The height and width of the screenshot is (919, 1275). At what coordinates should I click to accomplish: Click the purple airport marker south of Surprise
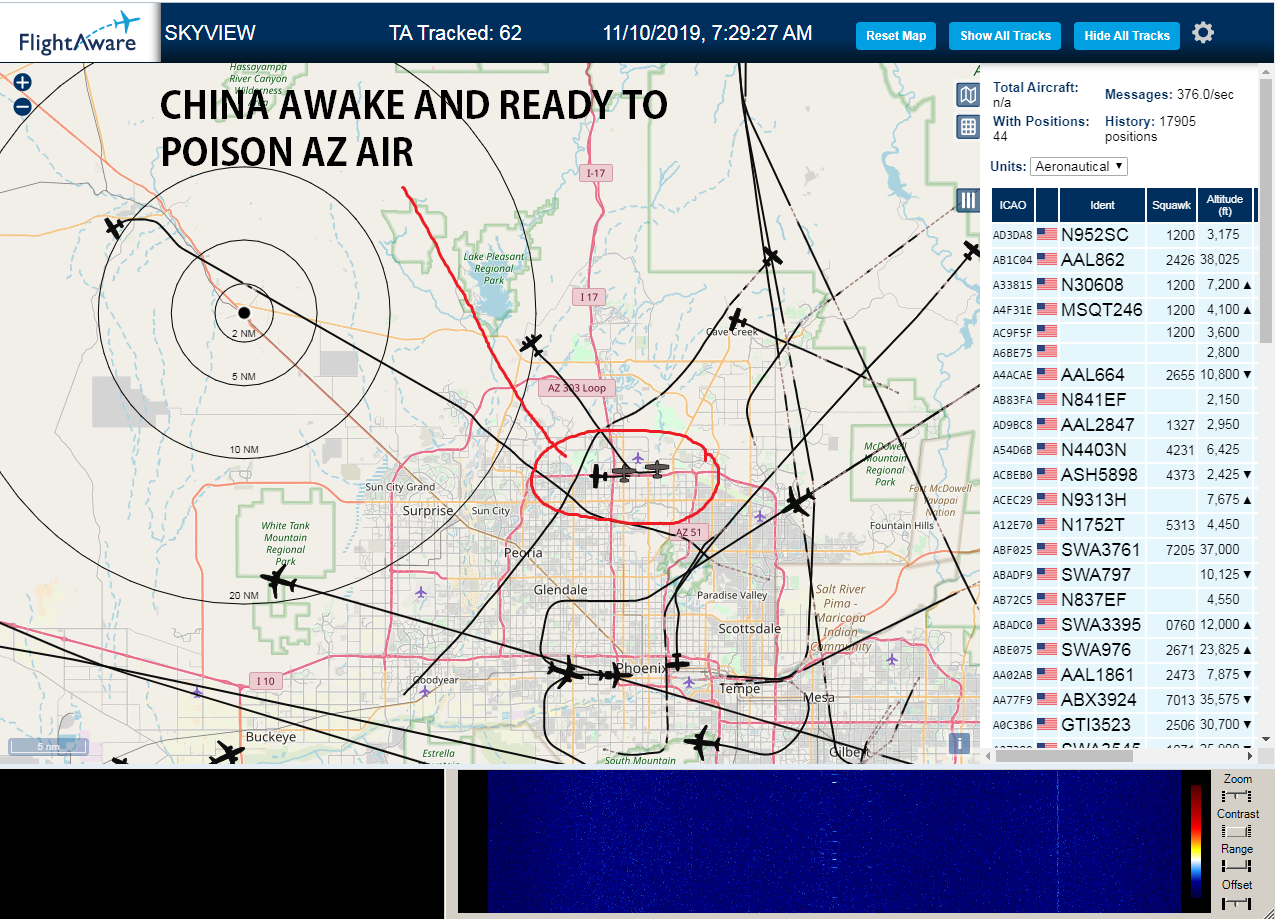tap(421, 593)
